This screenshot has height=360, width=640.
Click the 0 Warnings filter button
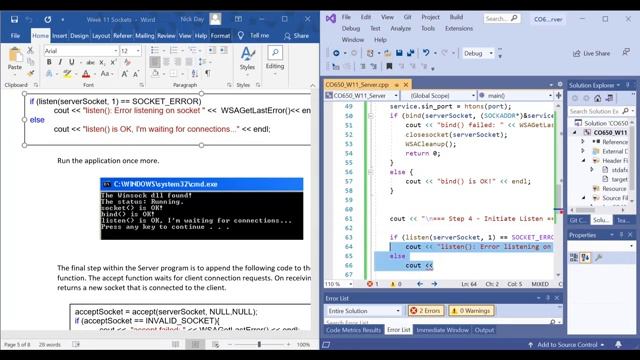pos(471,311)
